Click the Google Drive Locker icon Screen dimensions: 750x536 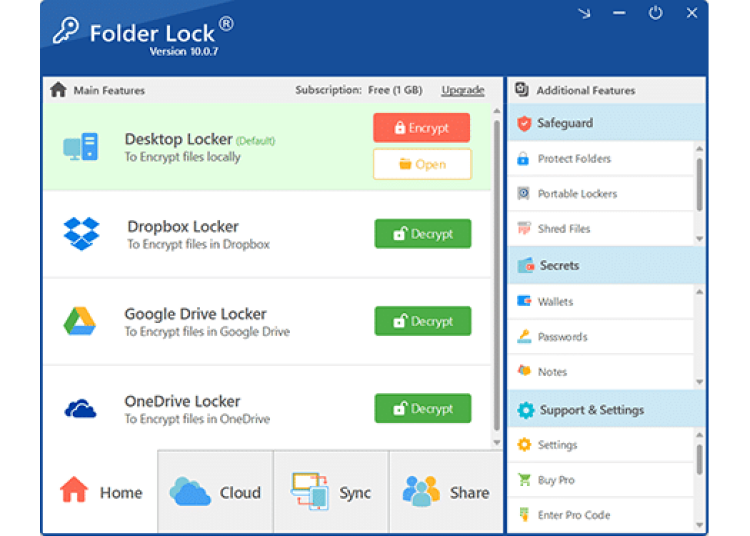pos(80,321)
